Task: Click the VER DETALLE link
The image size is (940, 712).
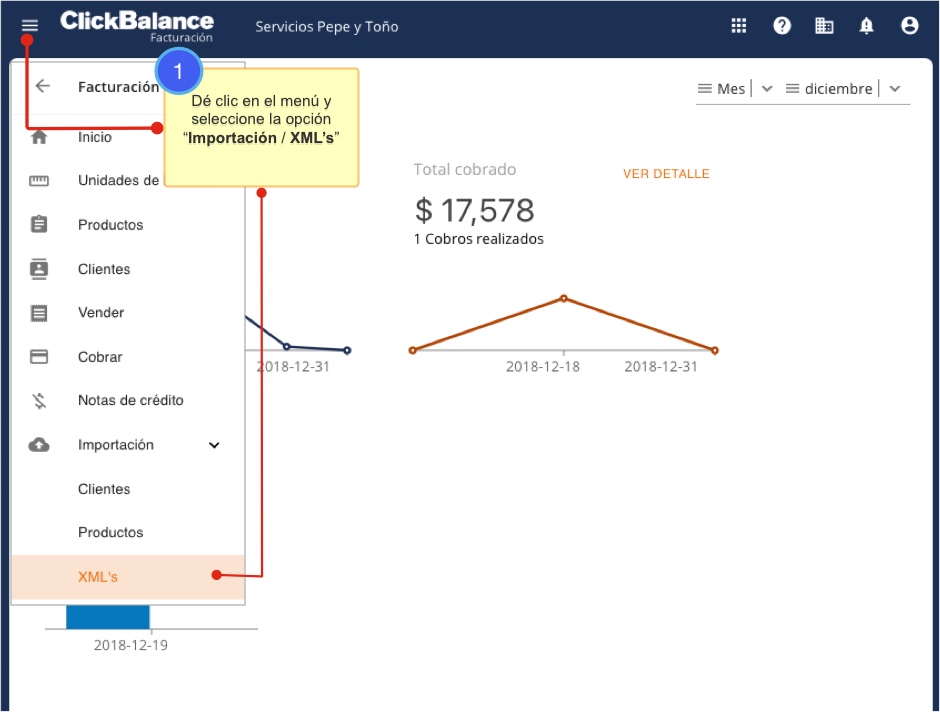Action: pos(666,174)
